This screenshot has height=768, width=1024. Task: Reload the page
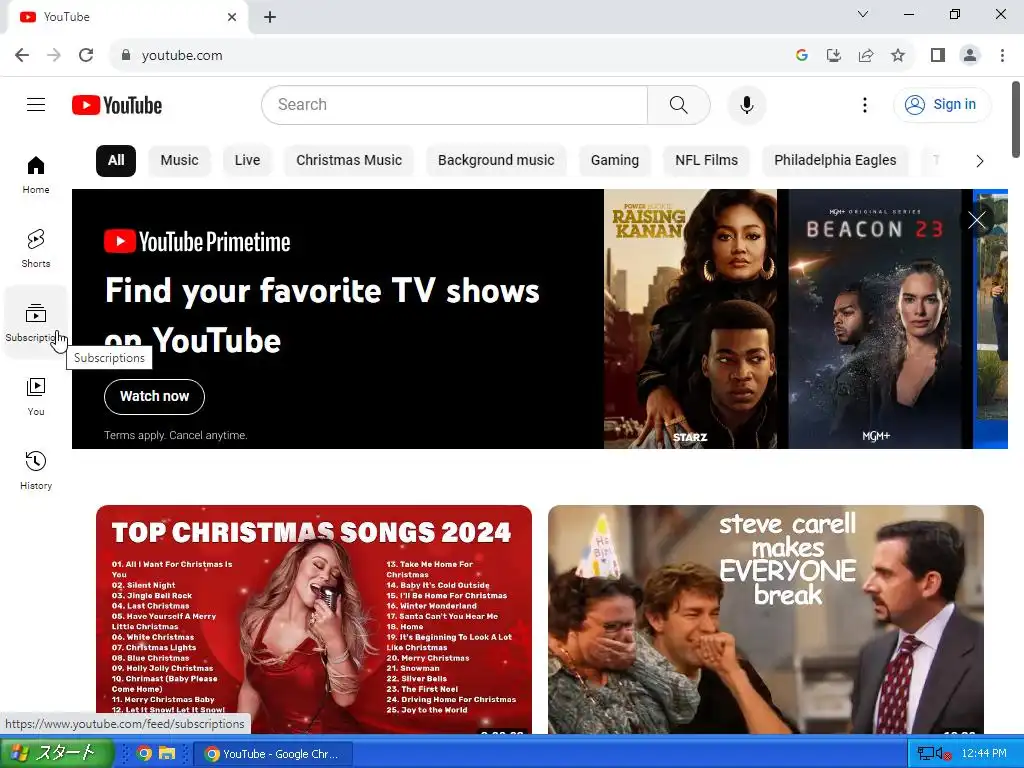tap(86, 55)
